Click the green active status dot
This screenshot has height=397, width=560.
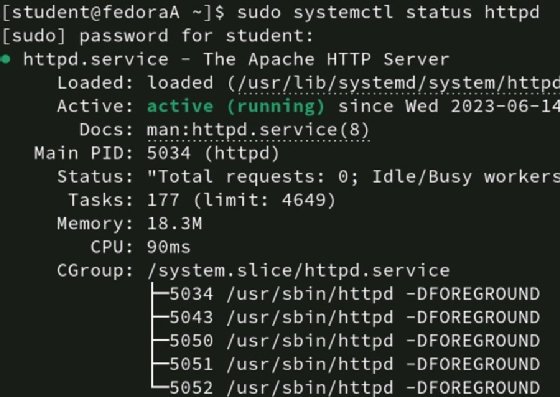tap(6, 59)
